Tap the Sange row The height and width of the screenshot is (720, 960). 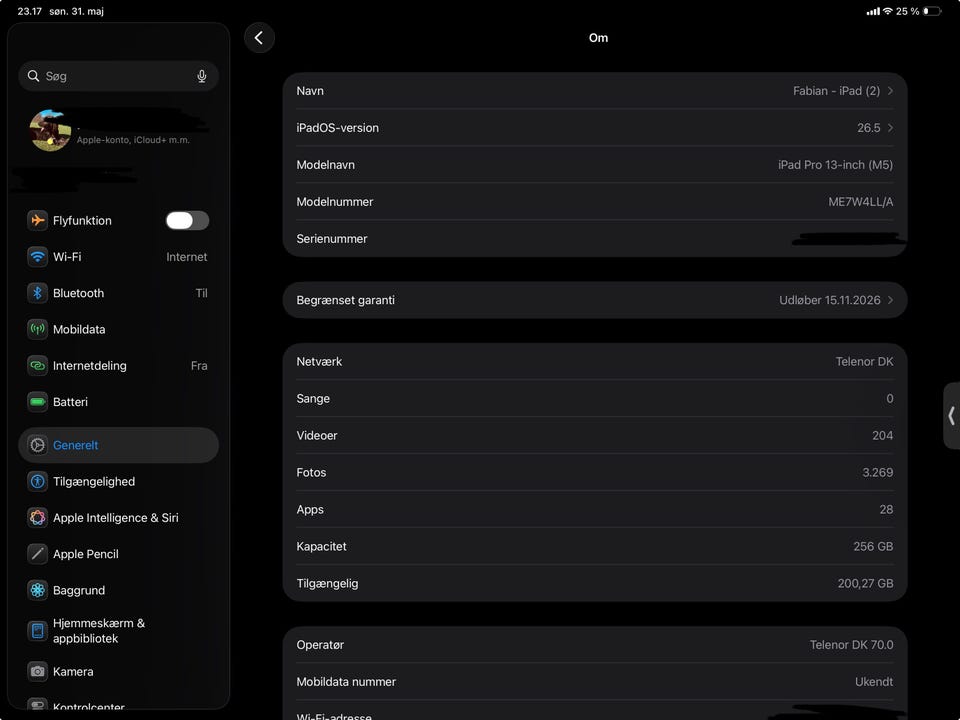594,399
